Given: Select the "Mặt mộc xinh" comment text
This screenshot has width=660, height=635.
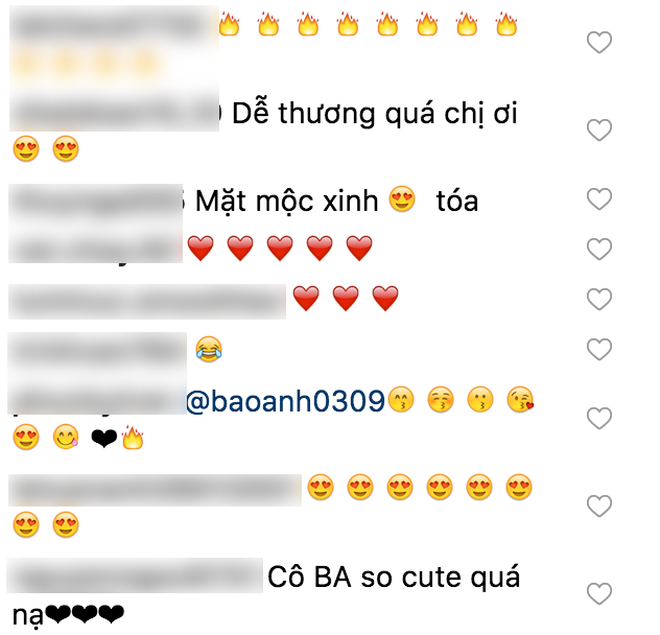Looking at the screenshot, I should (287, 202).
